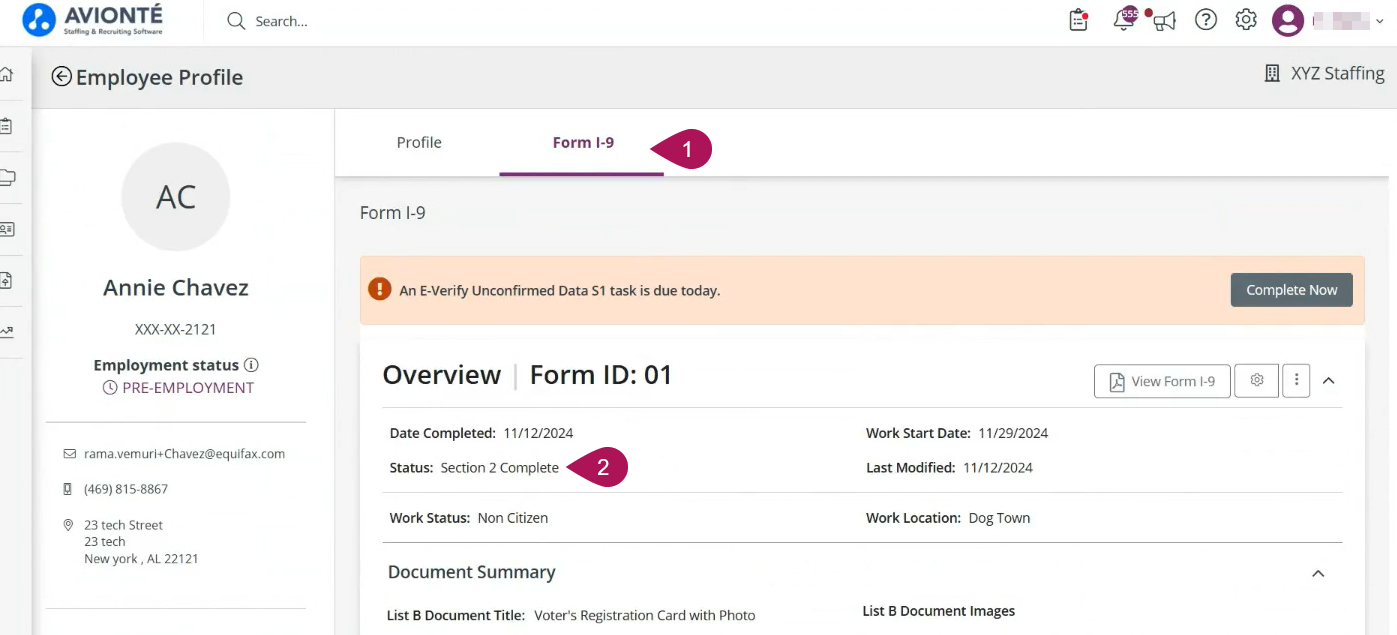The width and height of the screenshot is (1397, 635).
Task: Open notifications bell with 555 badge
Action: coord(1124,19)
